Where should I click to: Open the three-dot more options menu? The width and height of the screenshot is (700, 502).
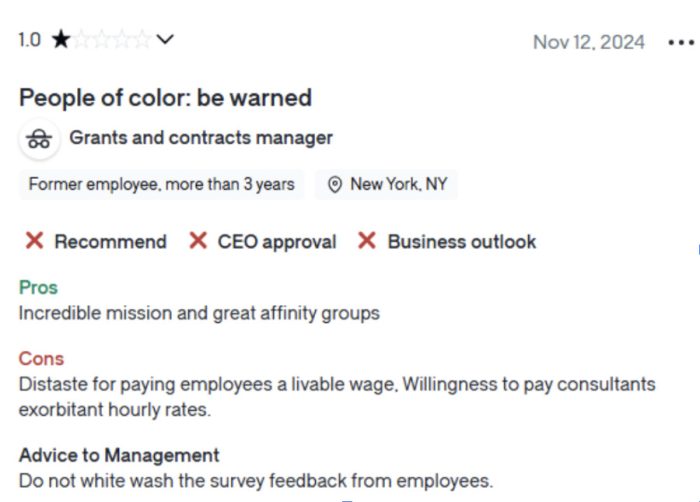click(x=681, y=43)
